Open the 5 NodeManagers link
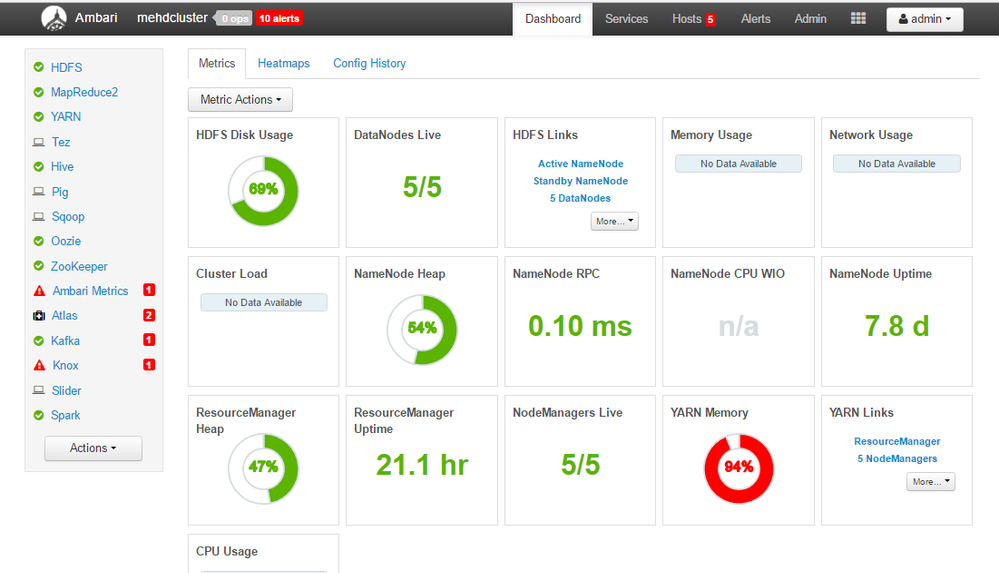This screenshot has width=999, height=573. coord(897,458)
